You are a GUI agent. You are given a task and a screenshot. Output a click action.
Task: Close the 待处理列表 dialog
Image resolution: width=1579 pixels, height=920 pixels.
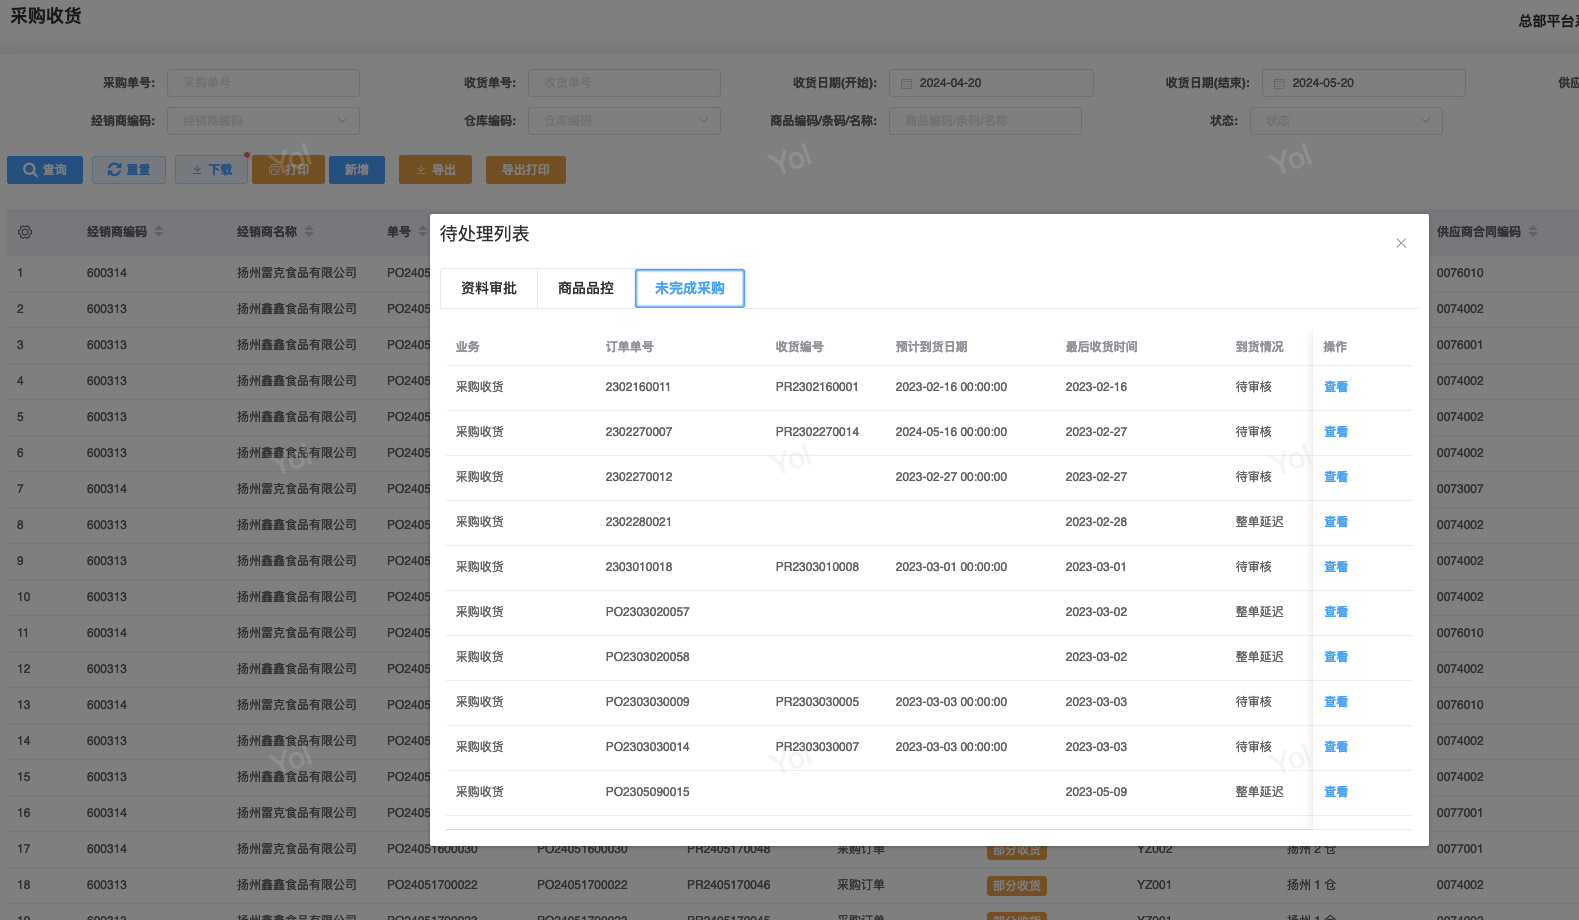coord(1401,243)
